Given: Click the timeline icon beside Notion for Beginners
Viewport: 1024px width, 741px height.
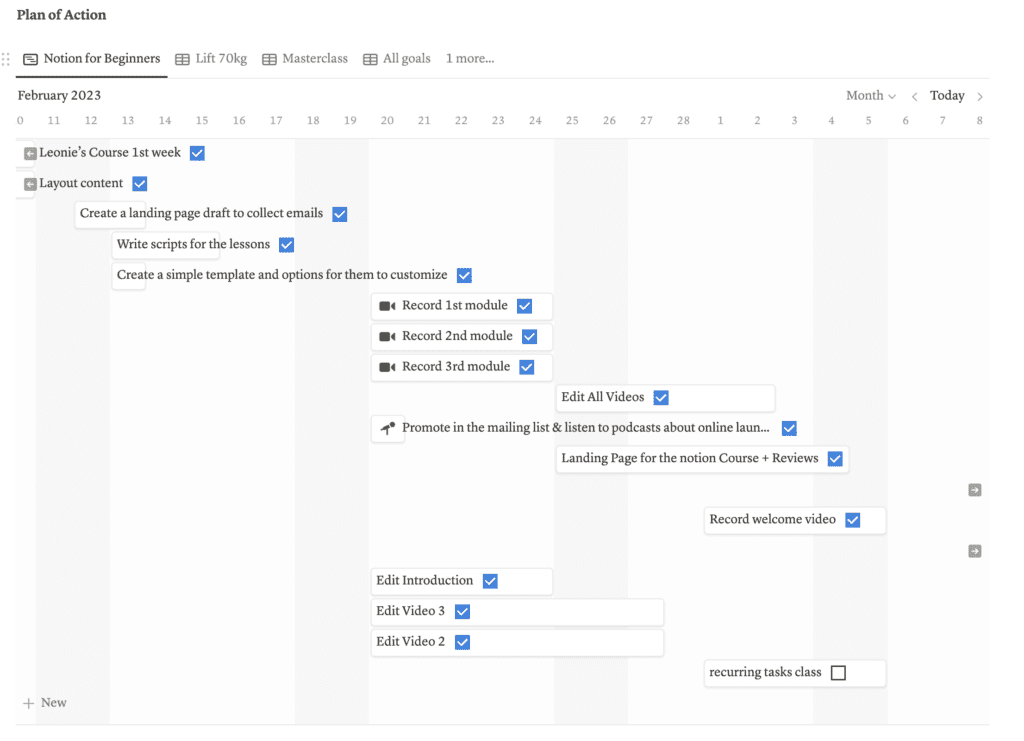Looking at the screenshot, I should [30, 59].
